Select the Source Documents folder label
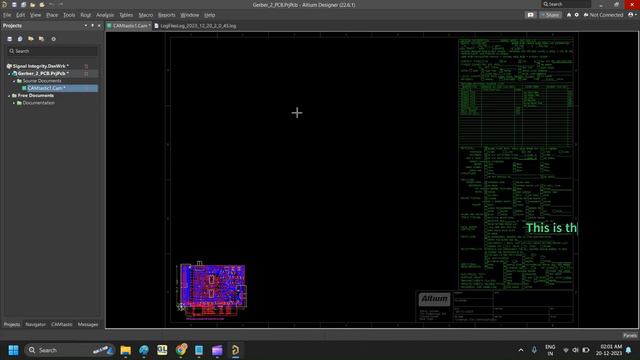Screen dimensions: 640x360 42,81
